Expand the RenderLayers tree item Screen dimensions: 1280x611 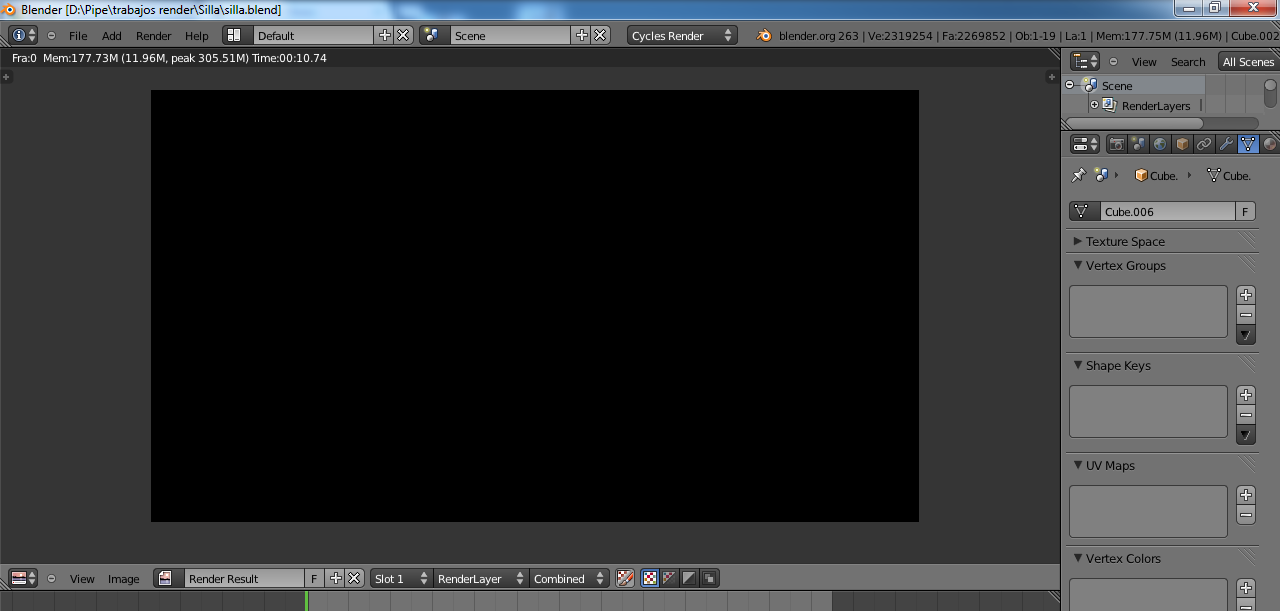(1094, 105)
